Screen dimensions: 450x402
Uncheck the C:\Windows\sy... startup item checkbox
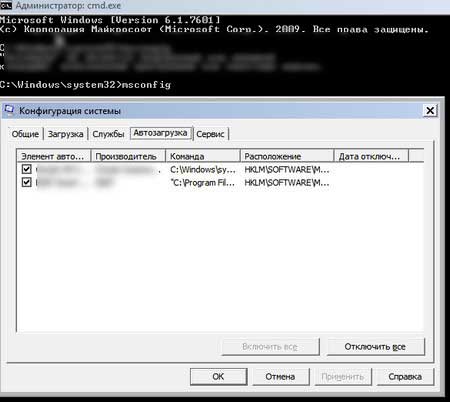tap(27, 169)
